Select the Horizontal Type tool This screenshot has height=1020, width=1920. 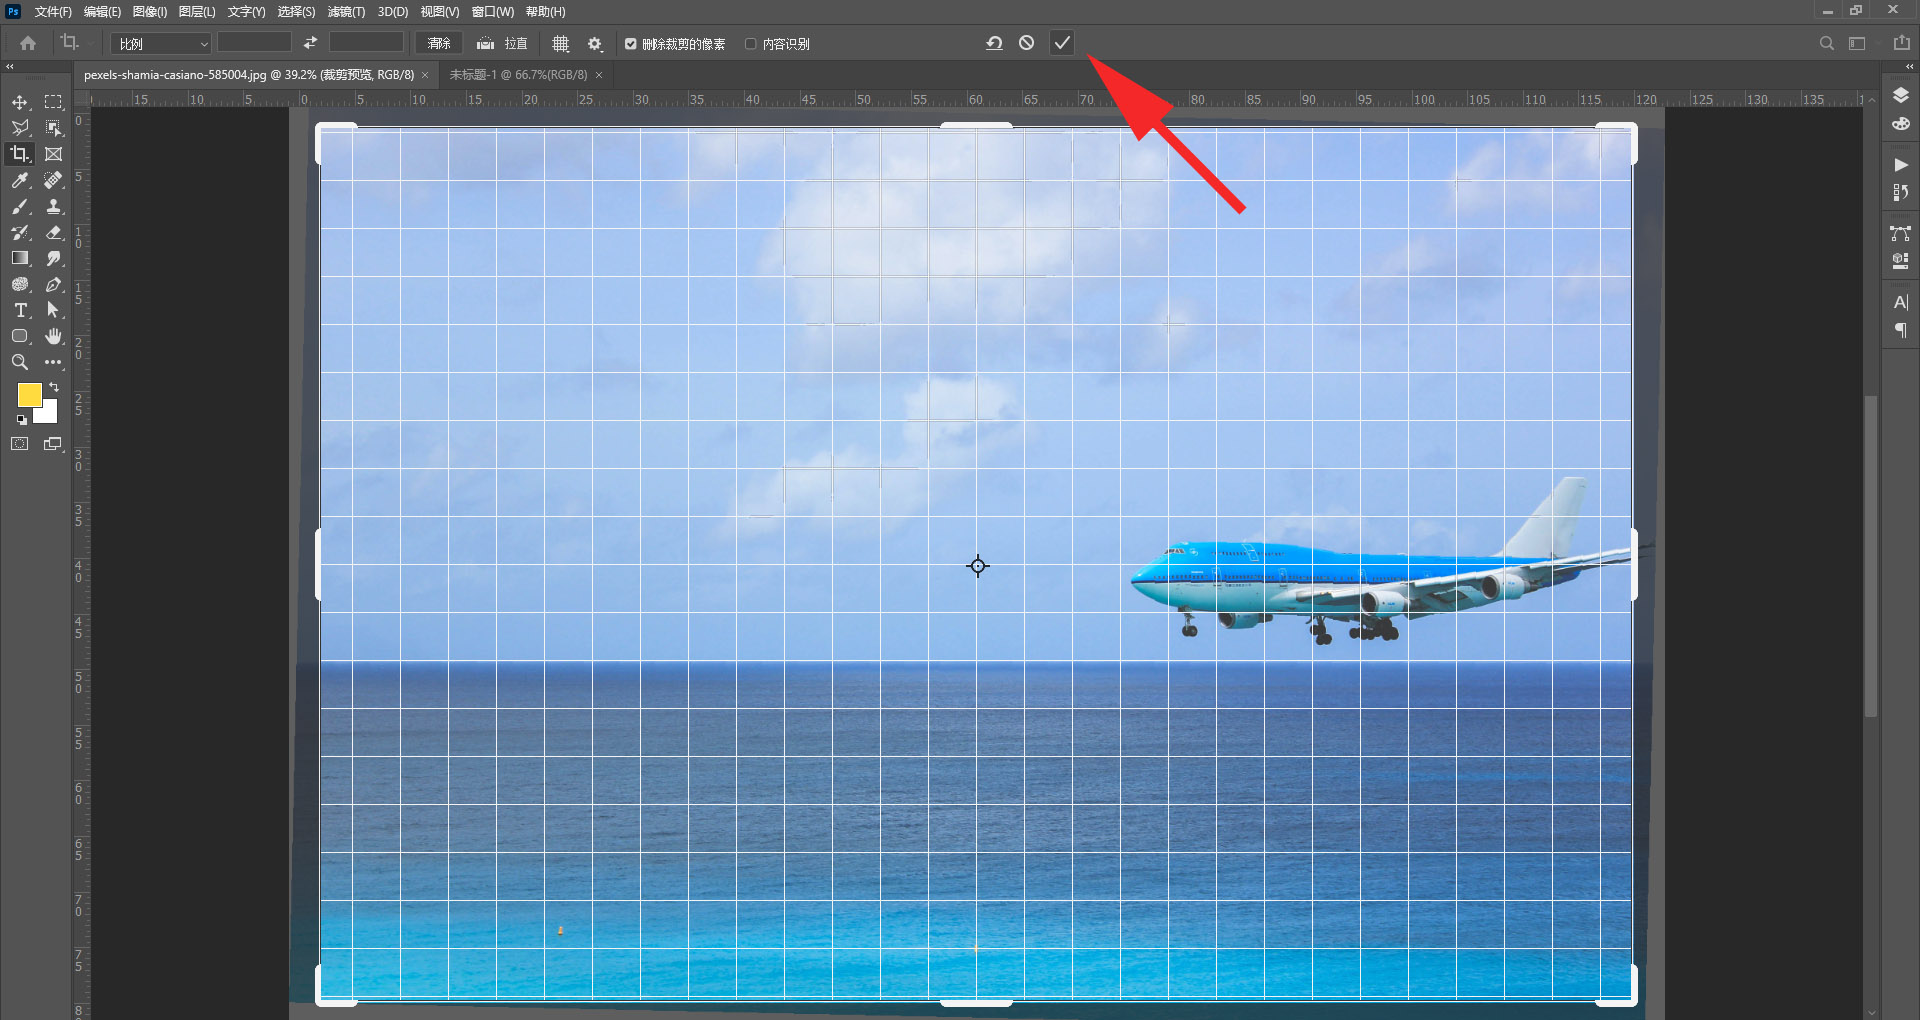point(19,310)
